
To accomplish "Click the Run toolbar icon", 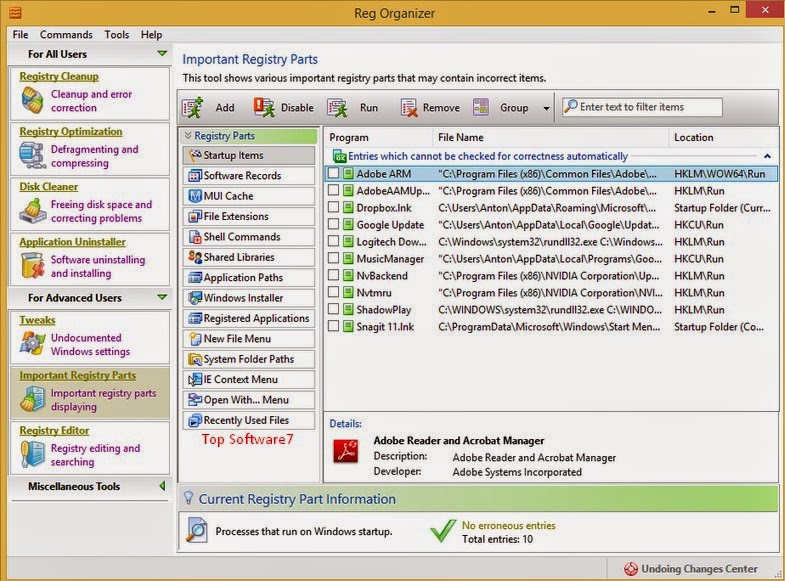I will 337,107.
